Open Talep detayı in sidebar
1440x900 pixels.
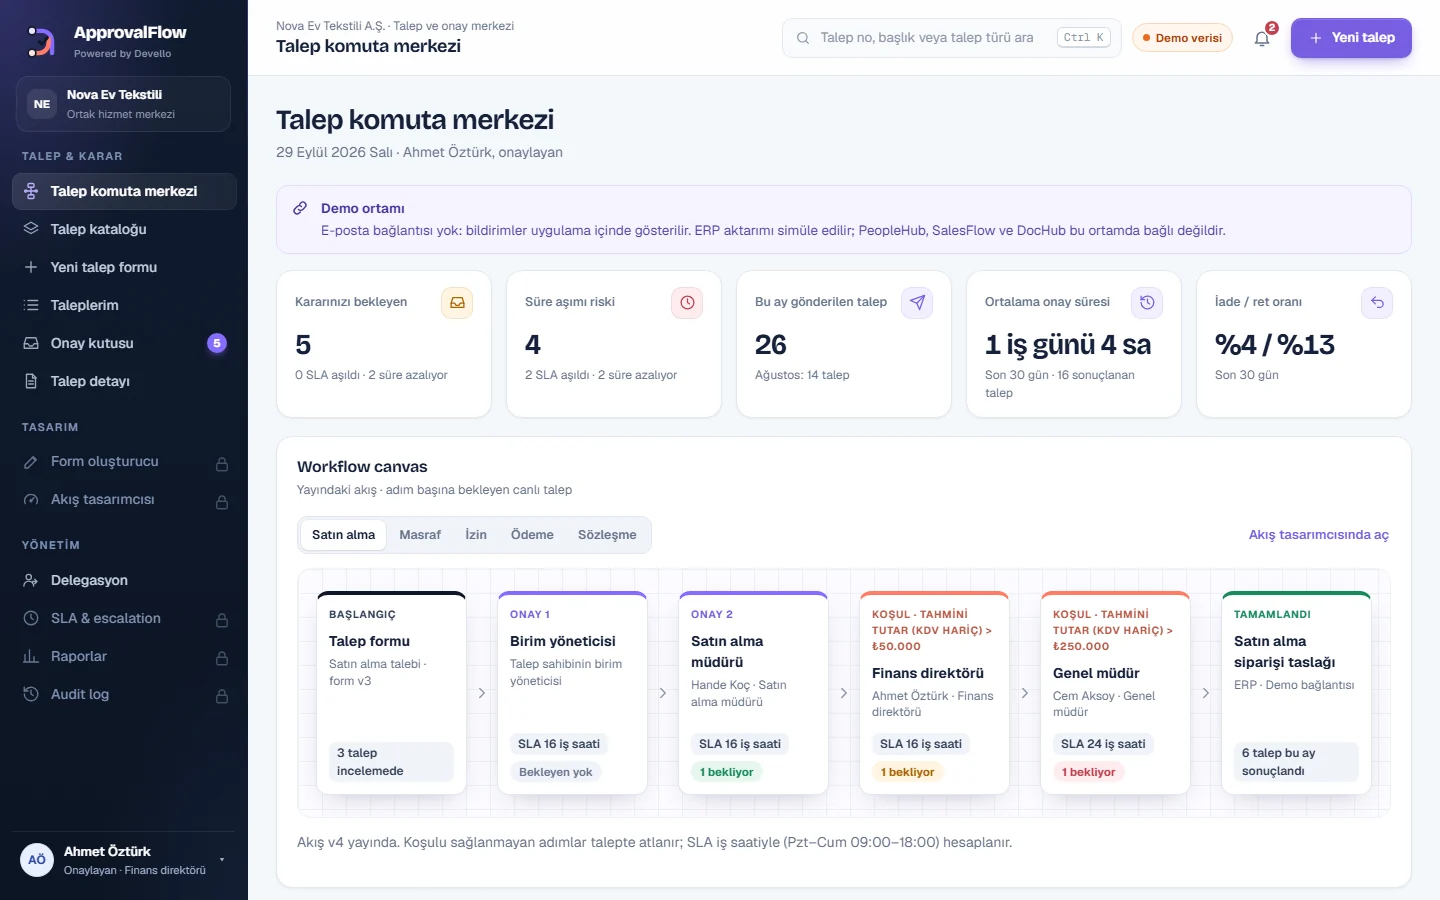(x=124, y=381)
